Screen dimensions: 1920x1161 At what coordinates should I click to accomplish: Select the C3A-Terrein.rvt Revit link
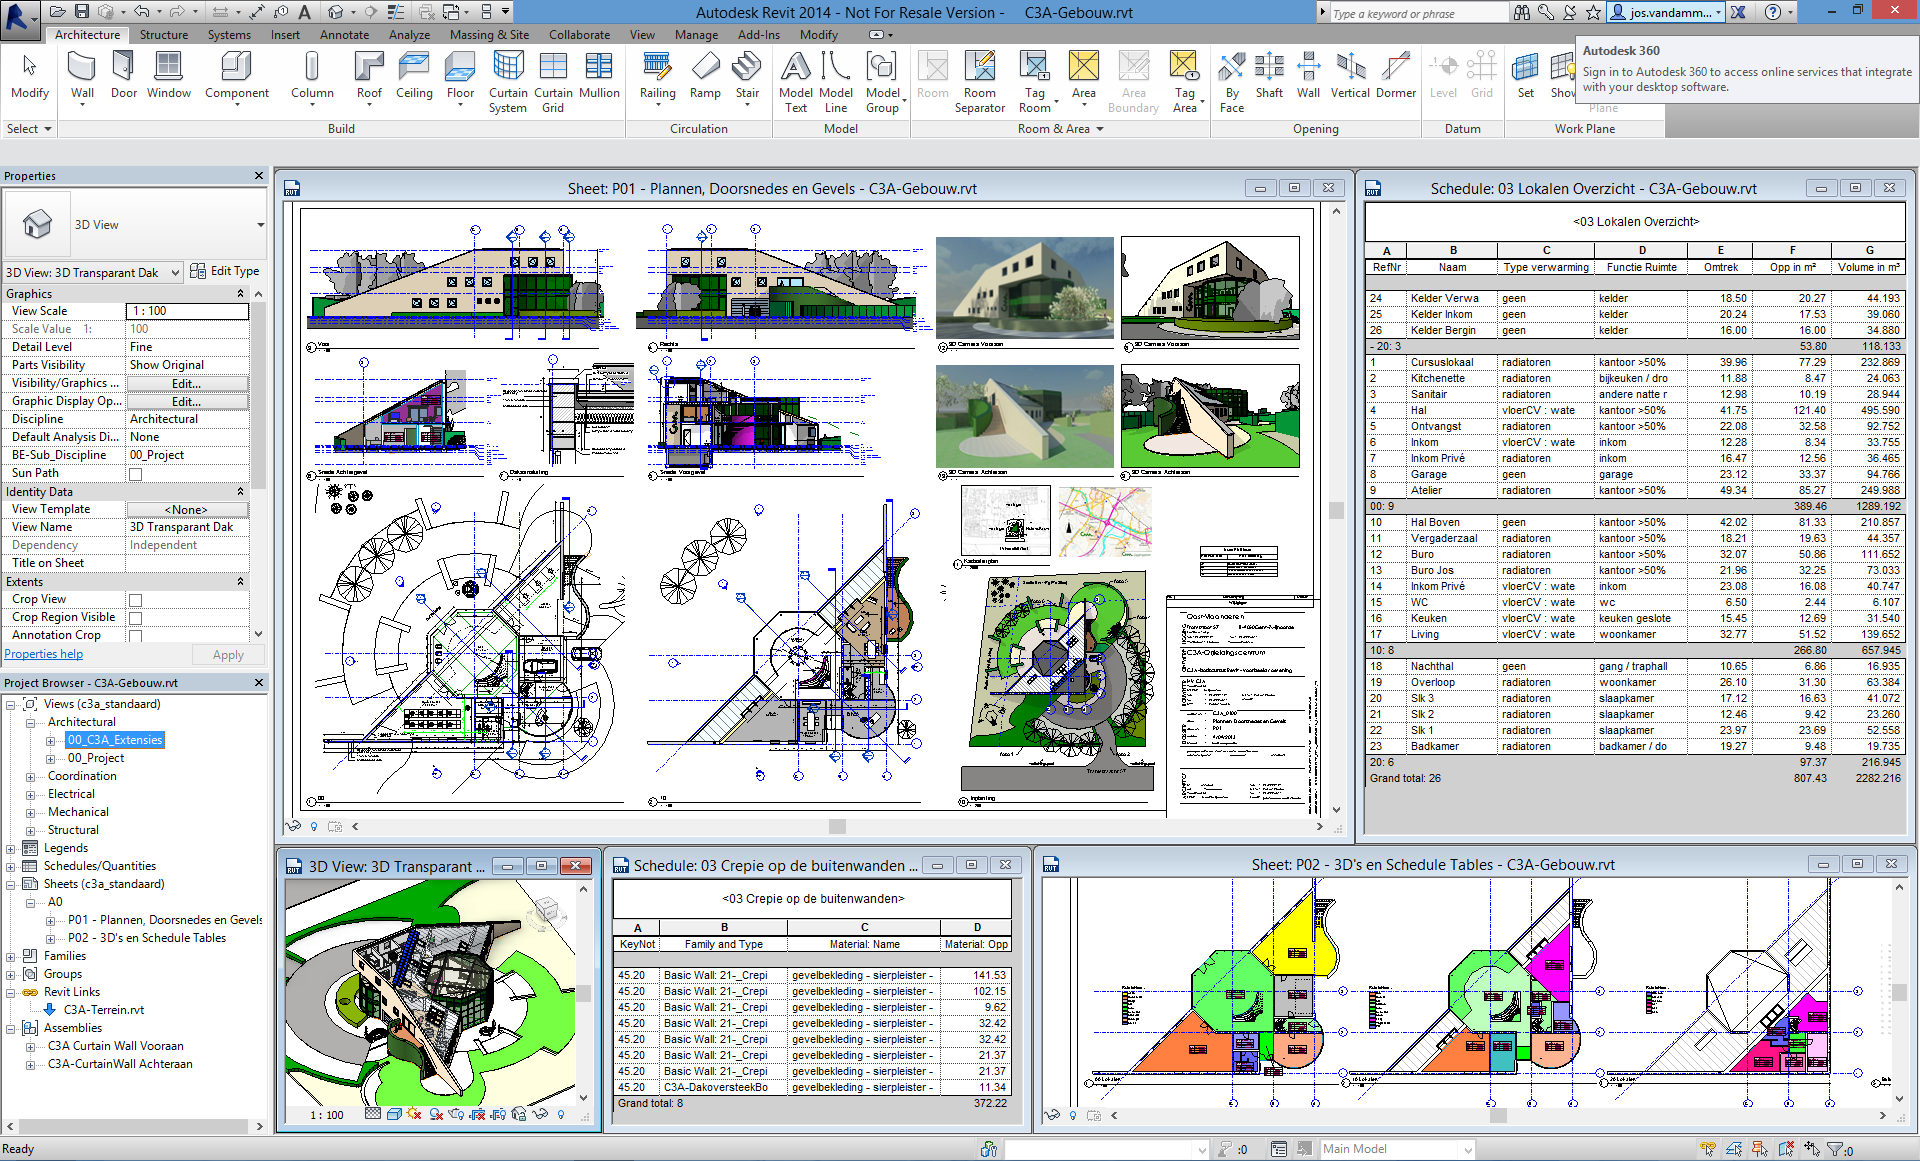click(104, 1010)
